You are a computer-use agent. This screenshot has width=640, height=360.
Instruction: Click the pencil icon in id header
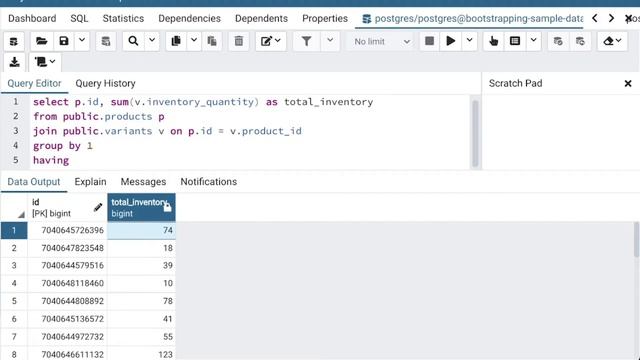(98, 207)
